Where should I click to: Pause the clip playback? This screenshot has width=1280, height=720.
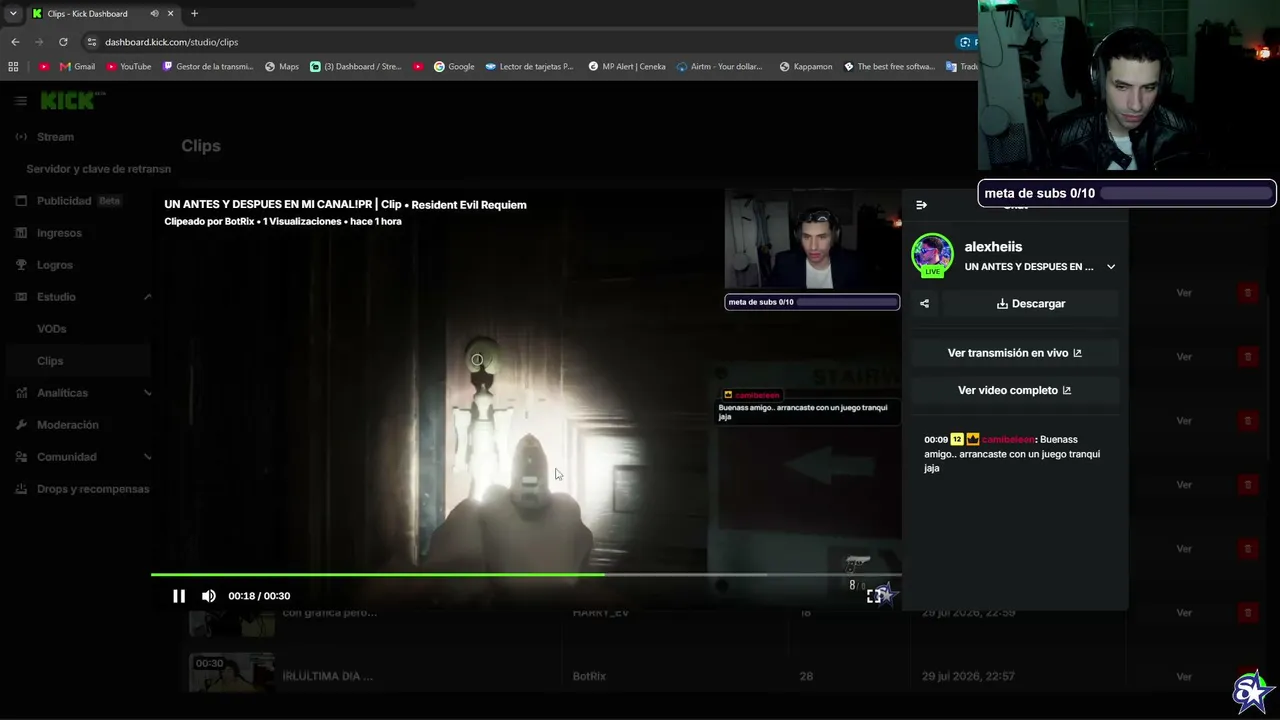coord(179,596)
